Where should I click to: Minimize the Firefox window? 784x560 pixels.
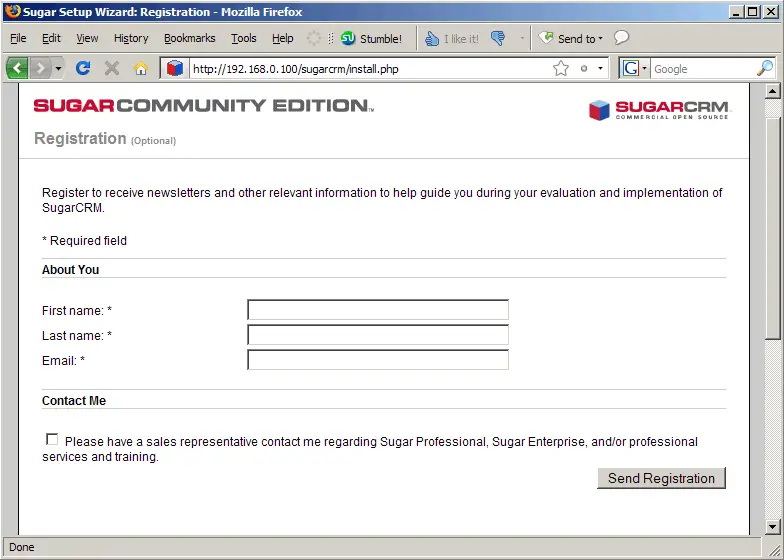click(735, 12)
